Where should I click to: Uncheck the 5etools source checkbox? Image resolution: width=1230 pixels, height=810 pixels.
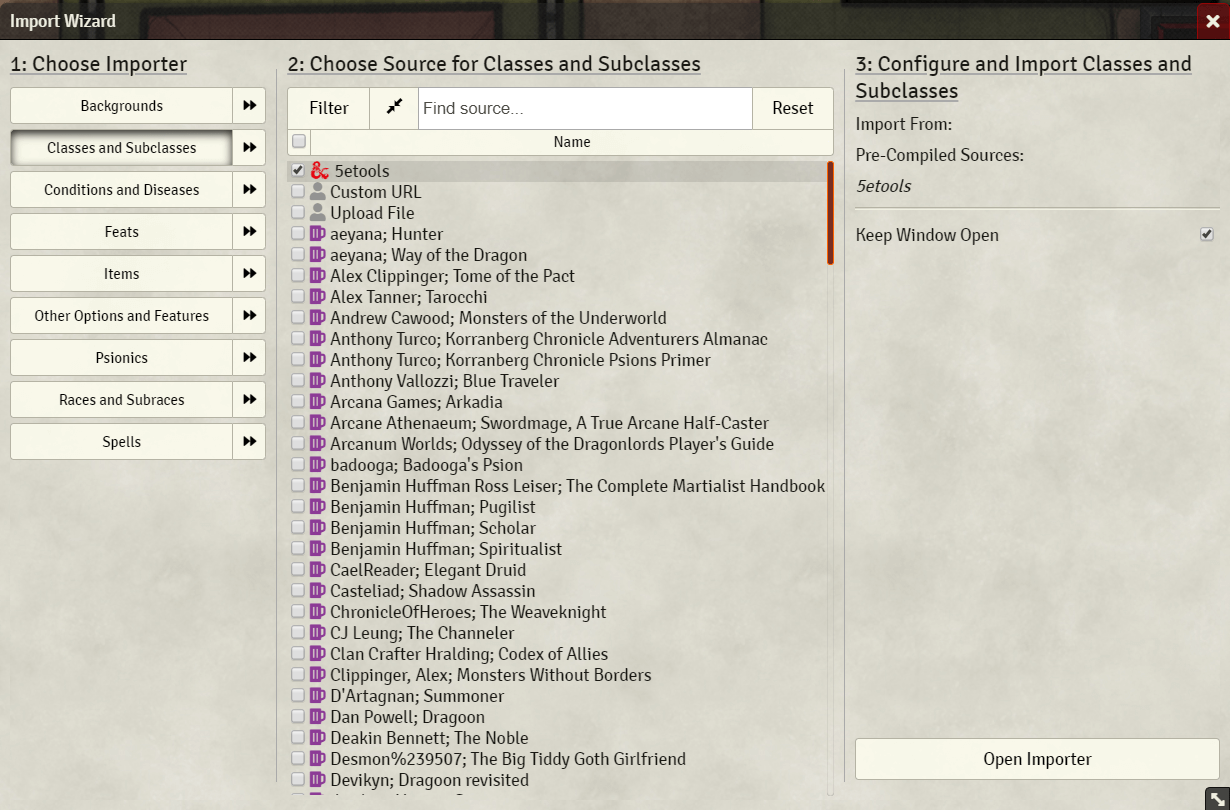coord(298,171)
